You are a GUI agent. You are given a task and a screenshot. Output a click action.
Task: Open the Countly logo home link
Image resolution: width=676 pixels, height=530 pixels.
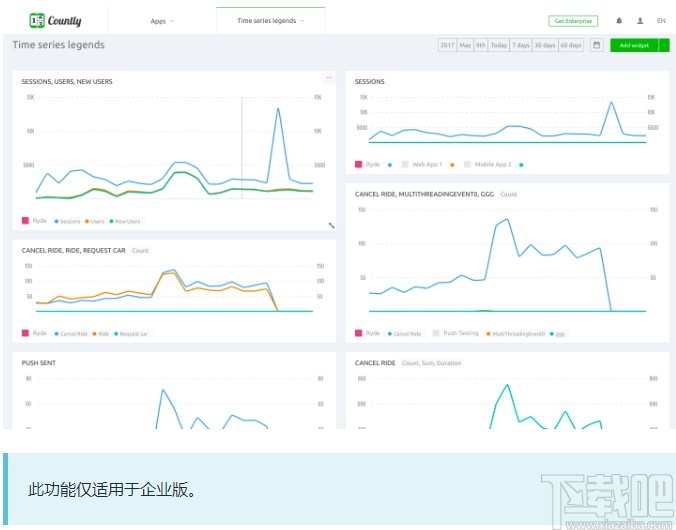pos(55,20)
